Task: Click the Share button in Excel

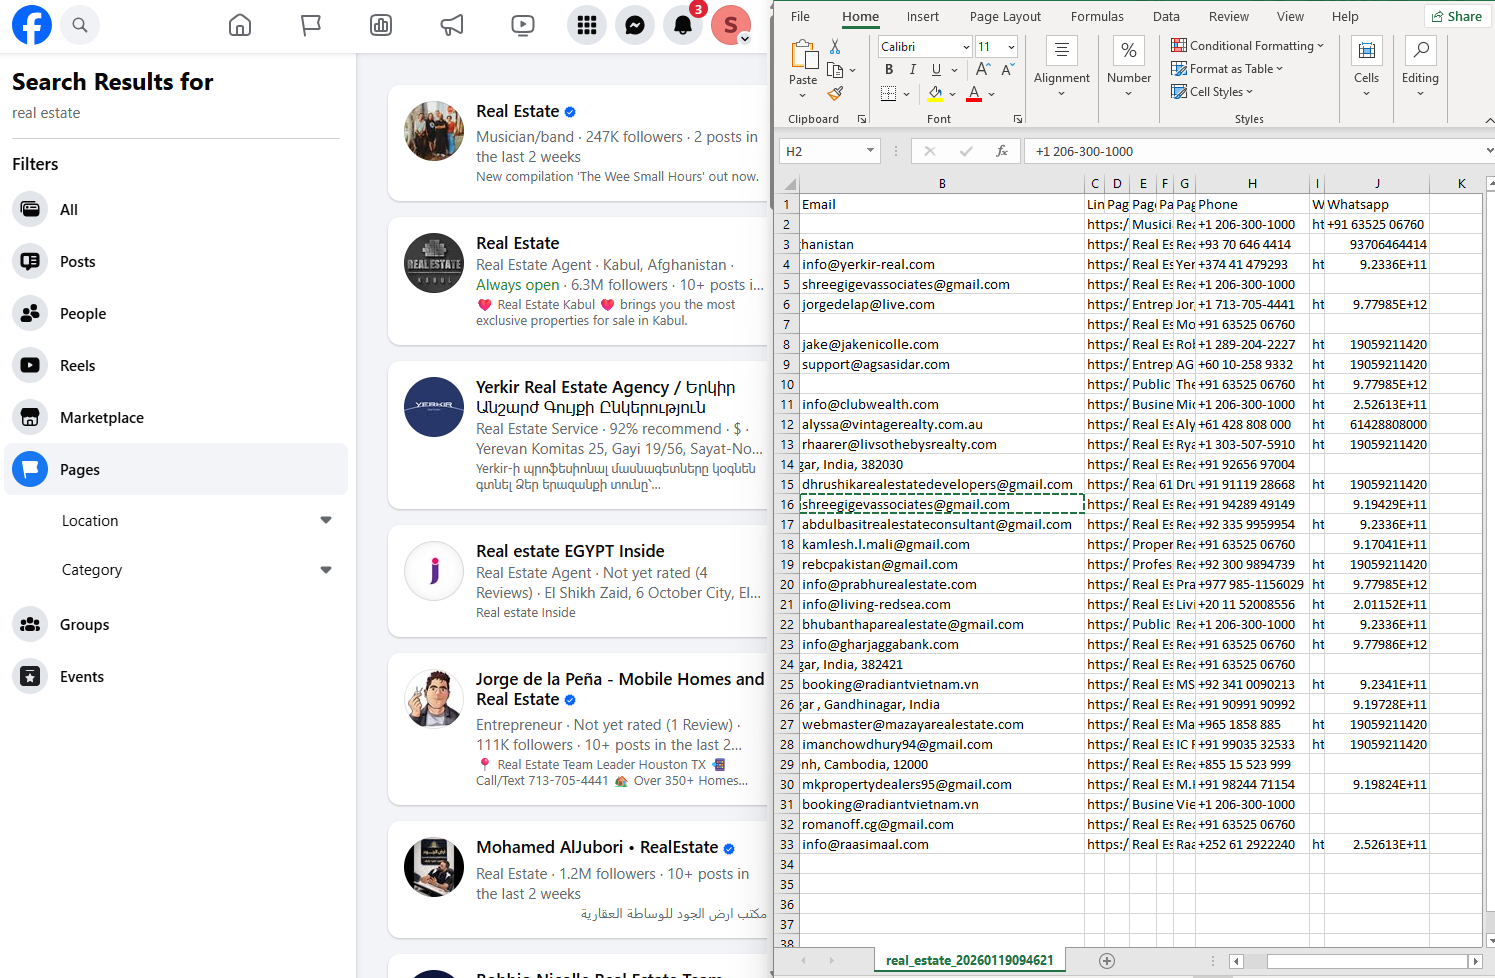Action: [x=1456, y=17]
